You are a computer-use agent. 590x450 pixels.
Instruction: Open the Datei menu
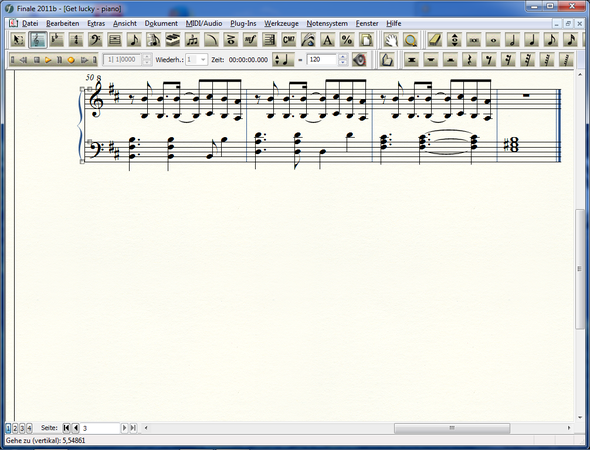30,23
